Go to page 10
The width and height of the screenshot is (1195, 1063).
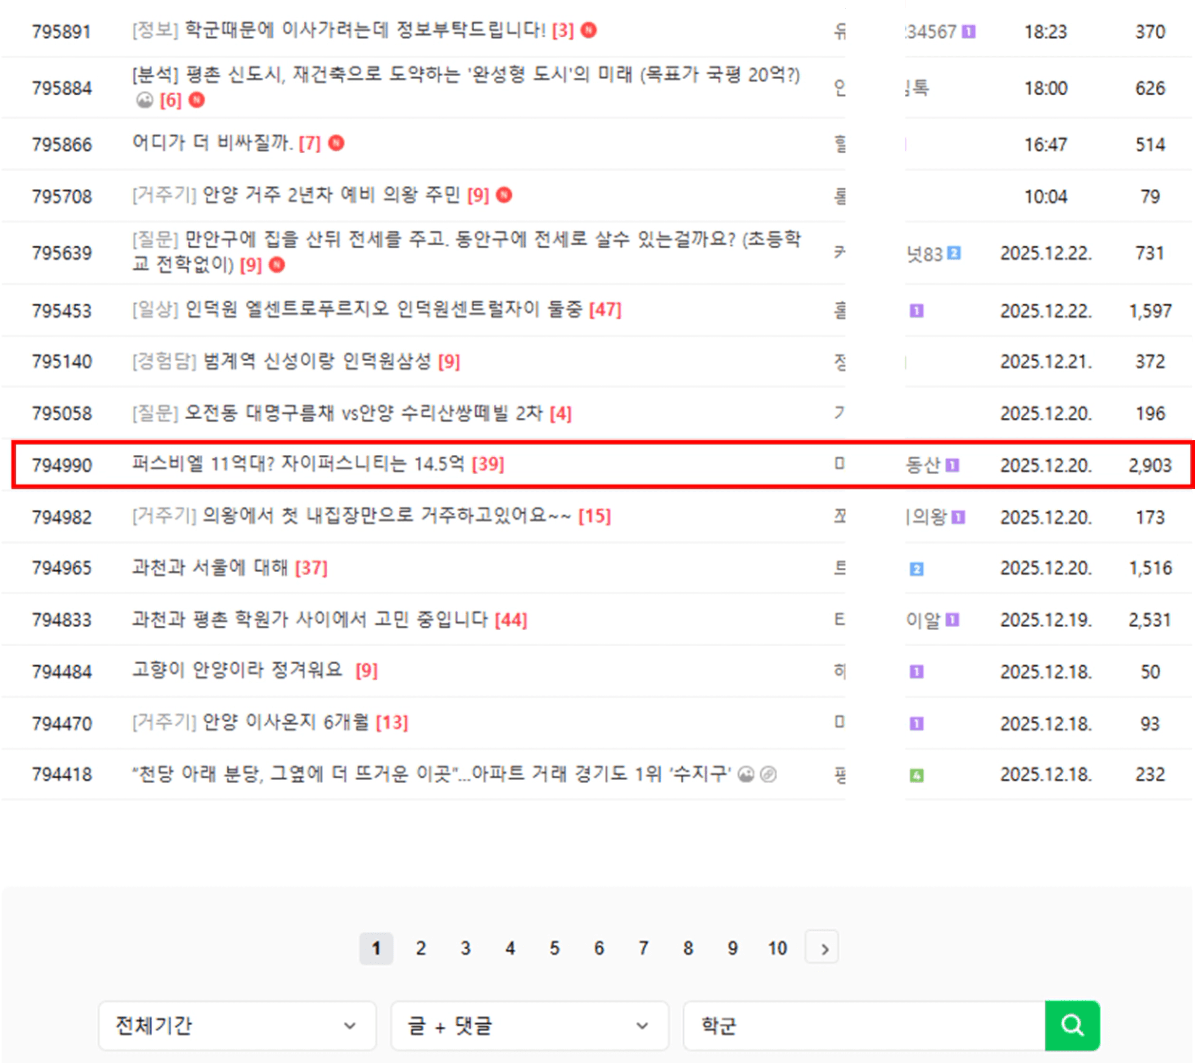click(777, 948)
